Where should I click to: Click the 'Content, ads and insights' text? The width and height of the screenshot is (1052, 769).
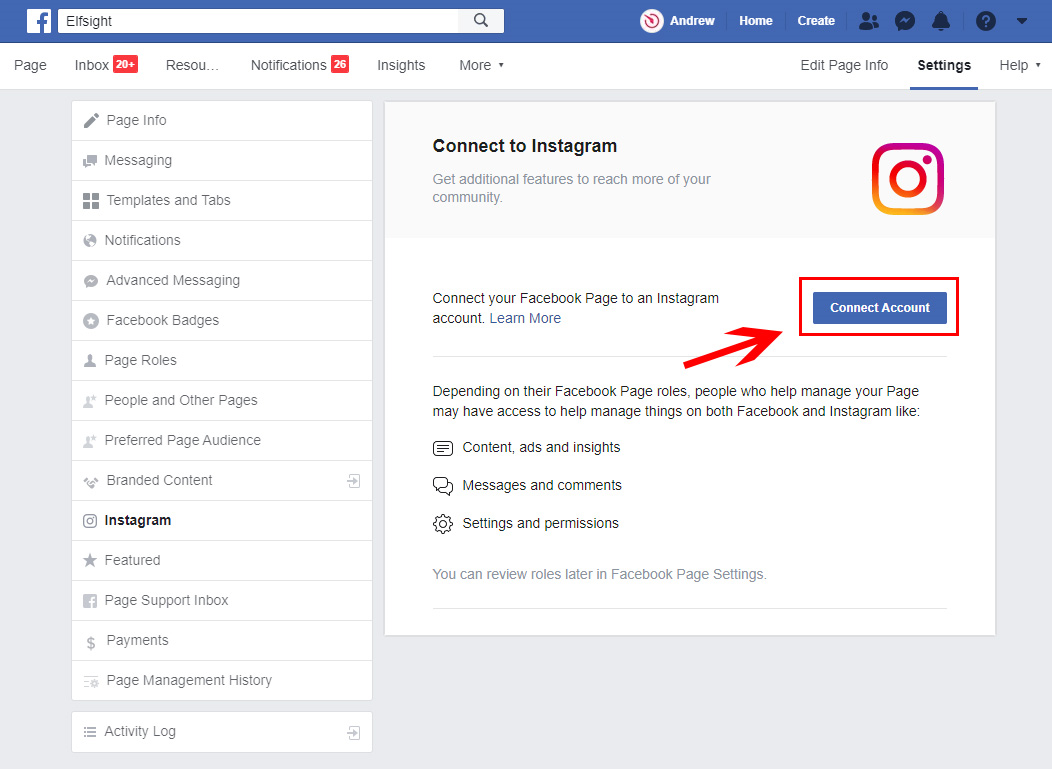(x=541, y=447)
